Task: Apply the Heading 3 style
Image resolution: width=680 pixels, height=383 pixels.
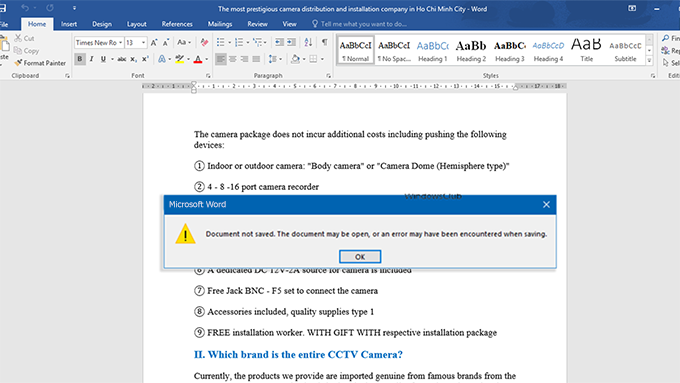Action: (x=510, y=51)
